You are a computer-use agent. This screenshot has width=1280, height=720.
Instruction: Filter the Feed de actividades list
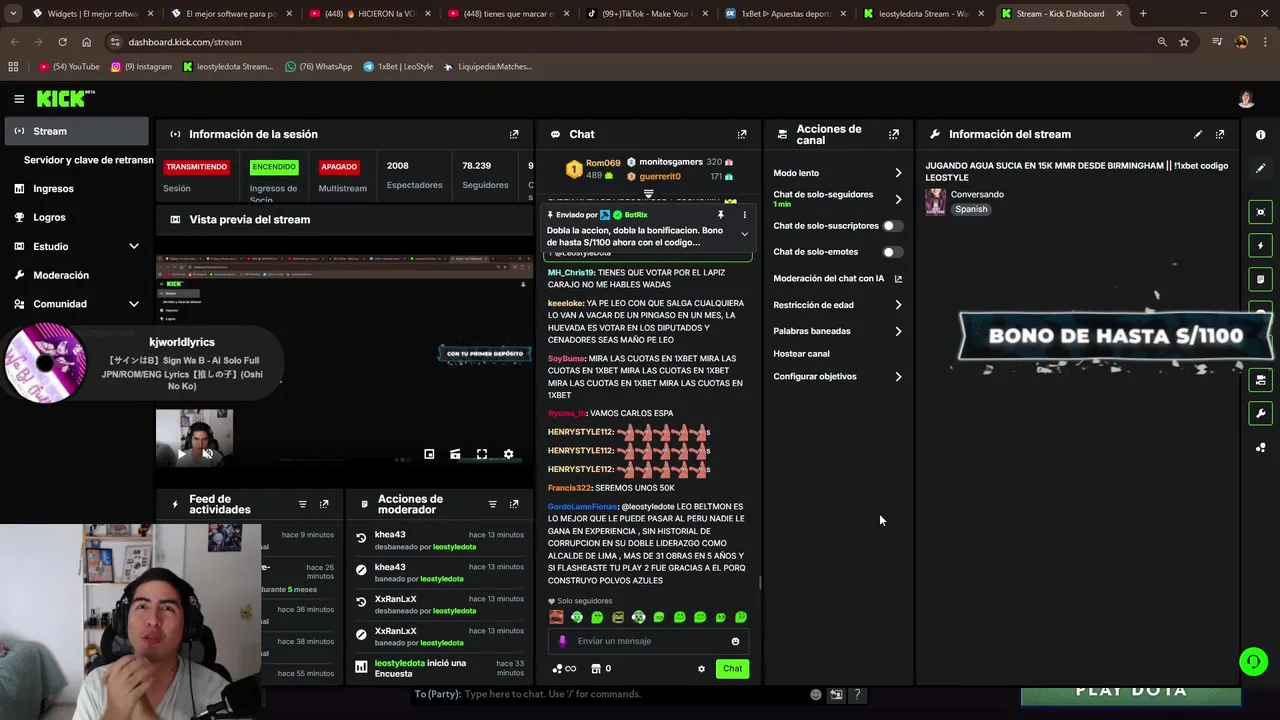click(302, 504)
